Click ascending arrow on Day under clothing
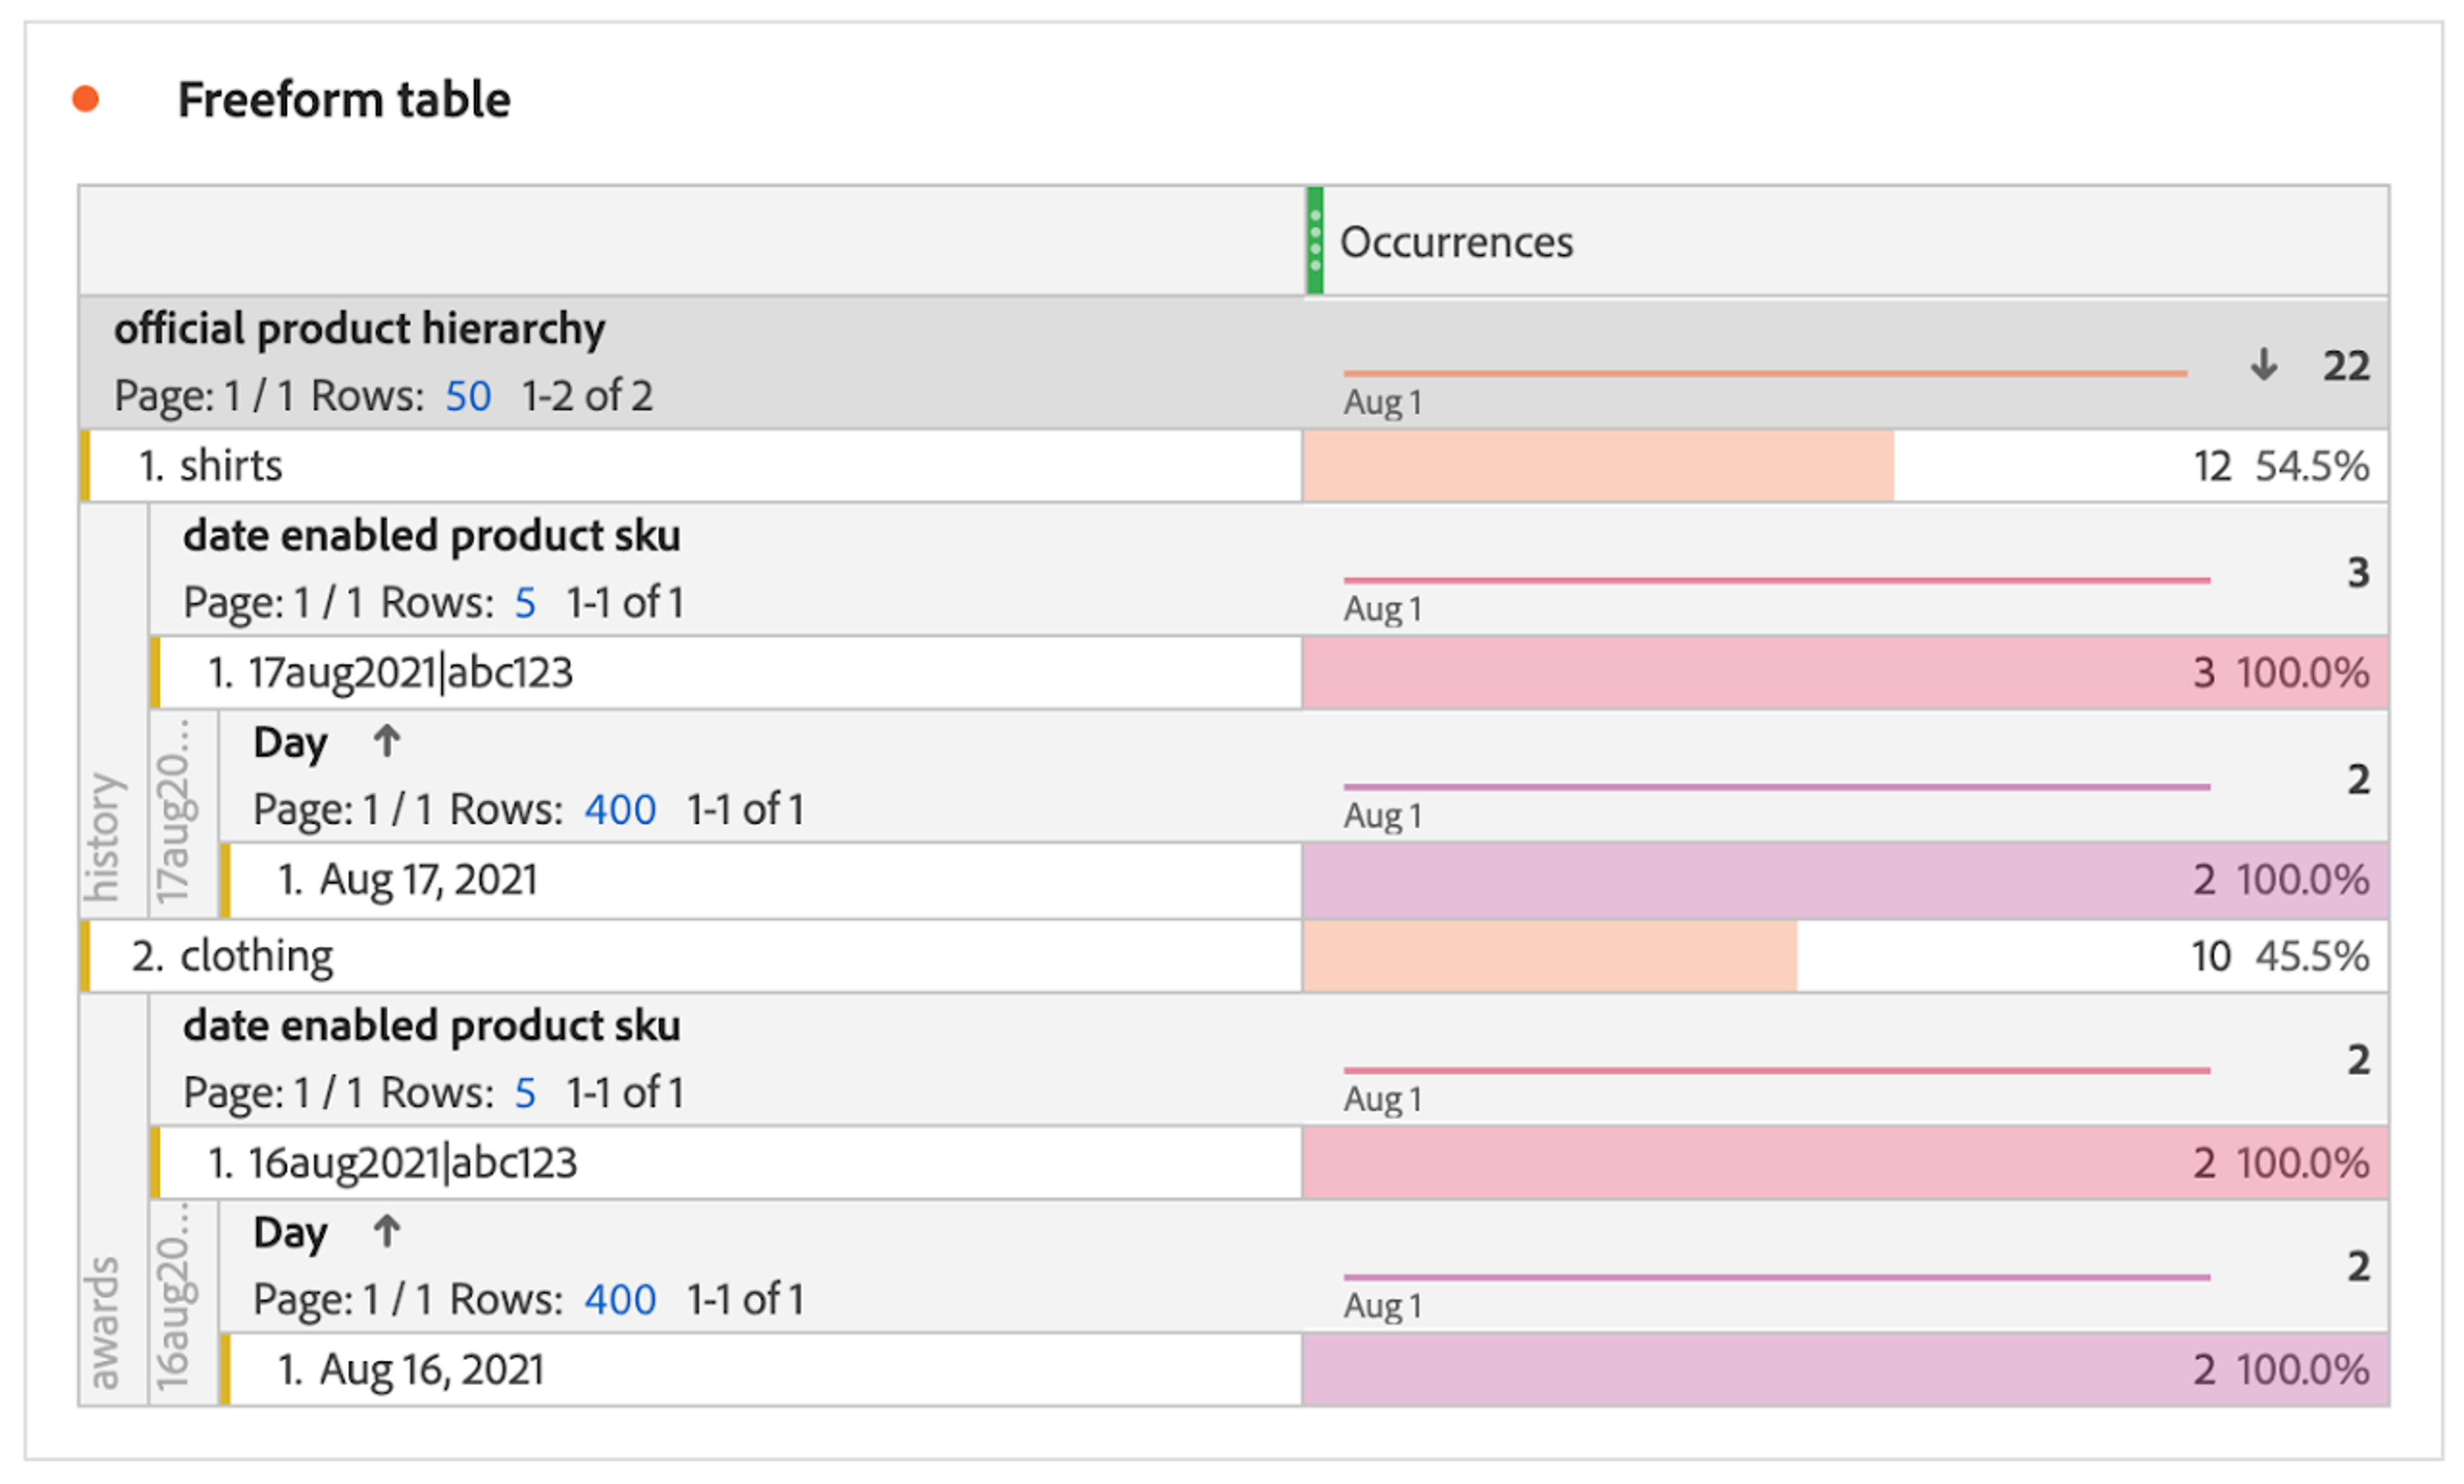 coord(387,1232)
